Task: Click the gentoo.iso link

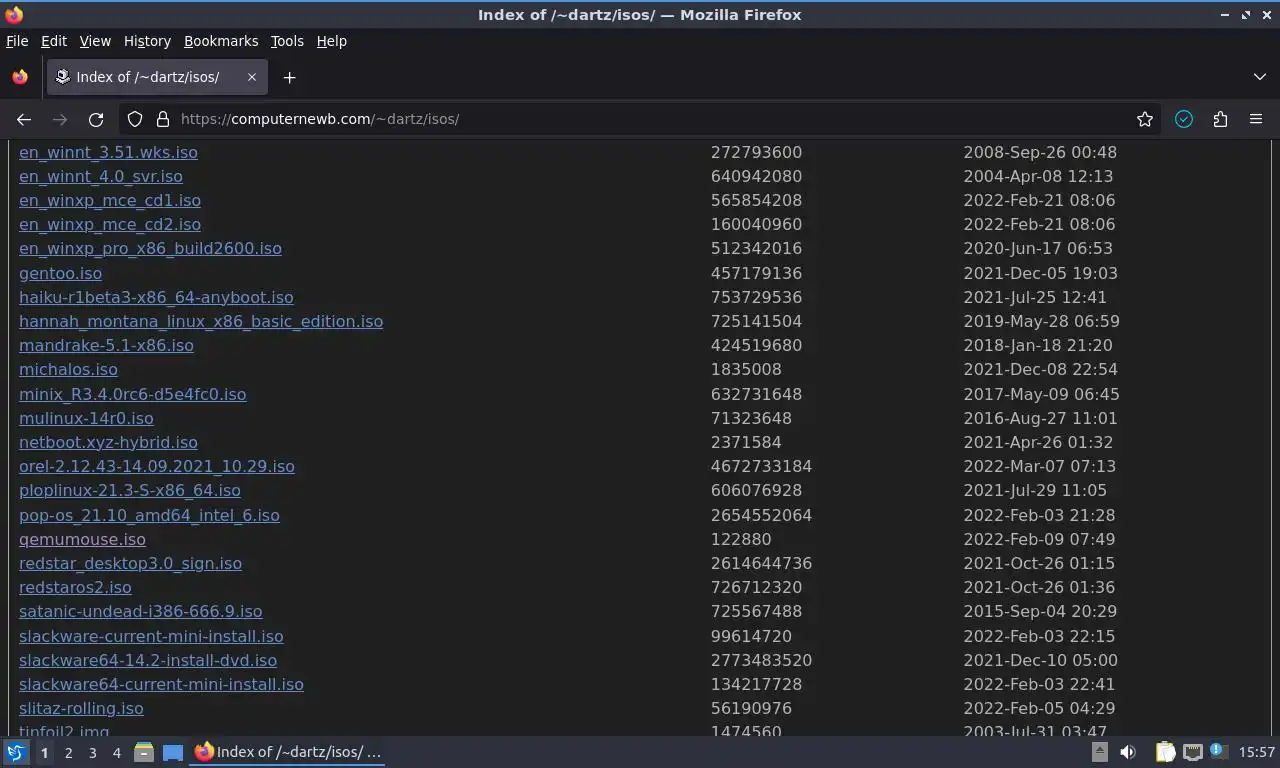Action: click(60, 273)
